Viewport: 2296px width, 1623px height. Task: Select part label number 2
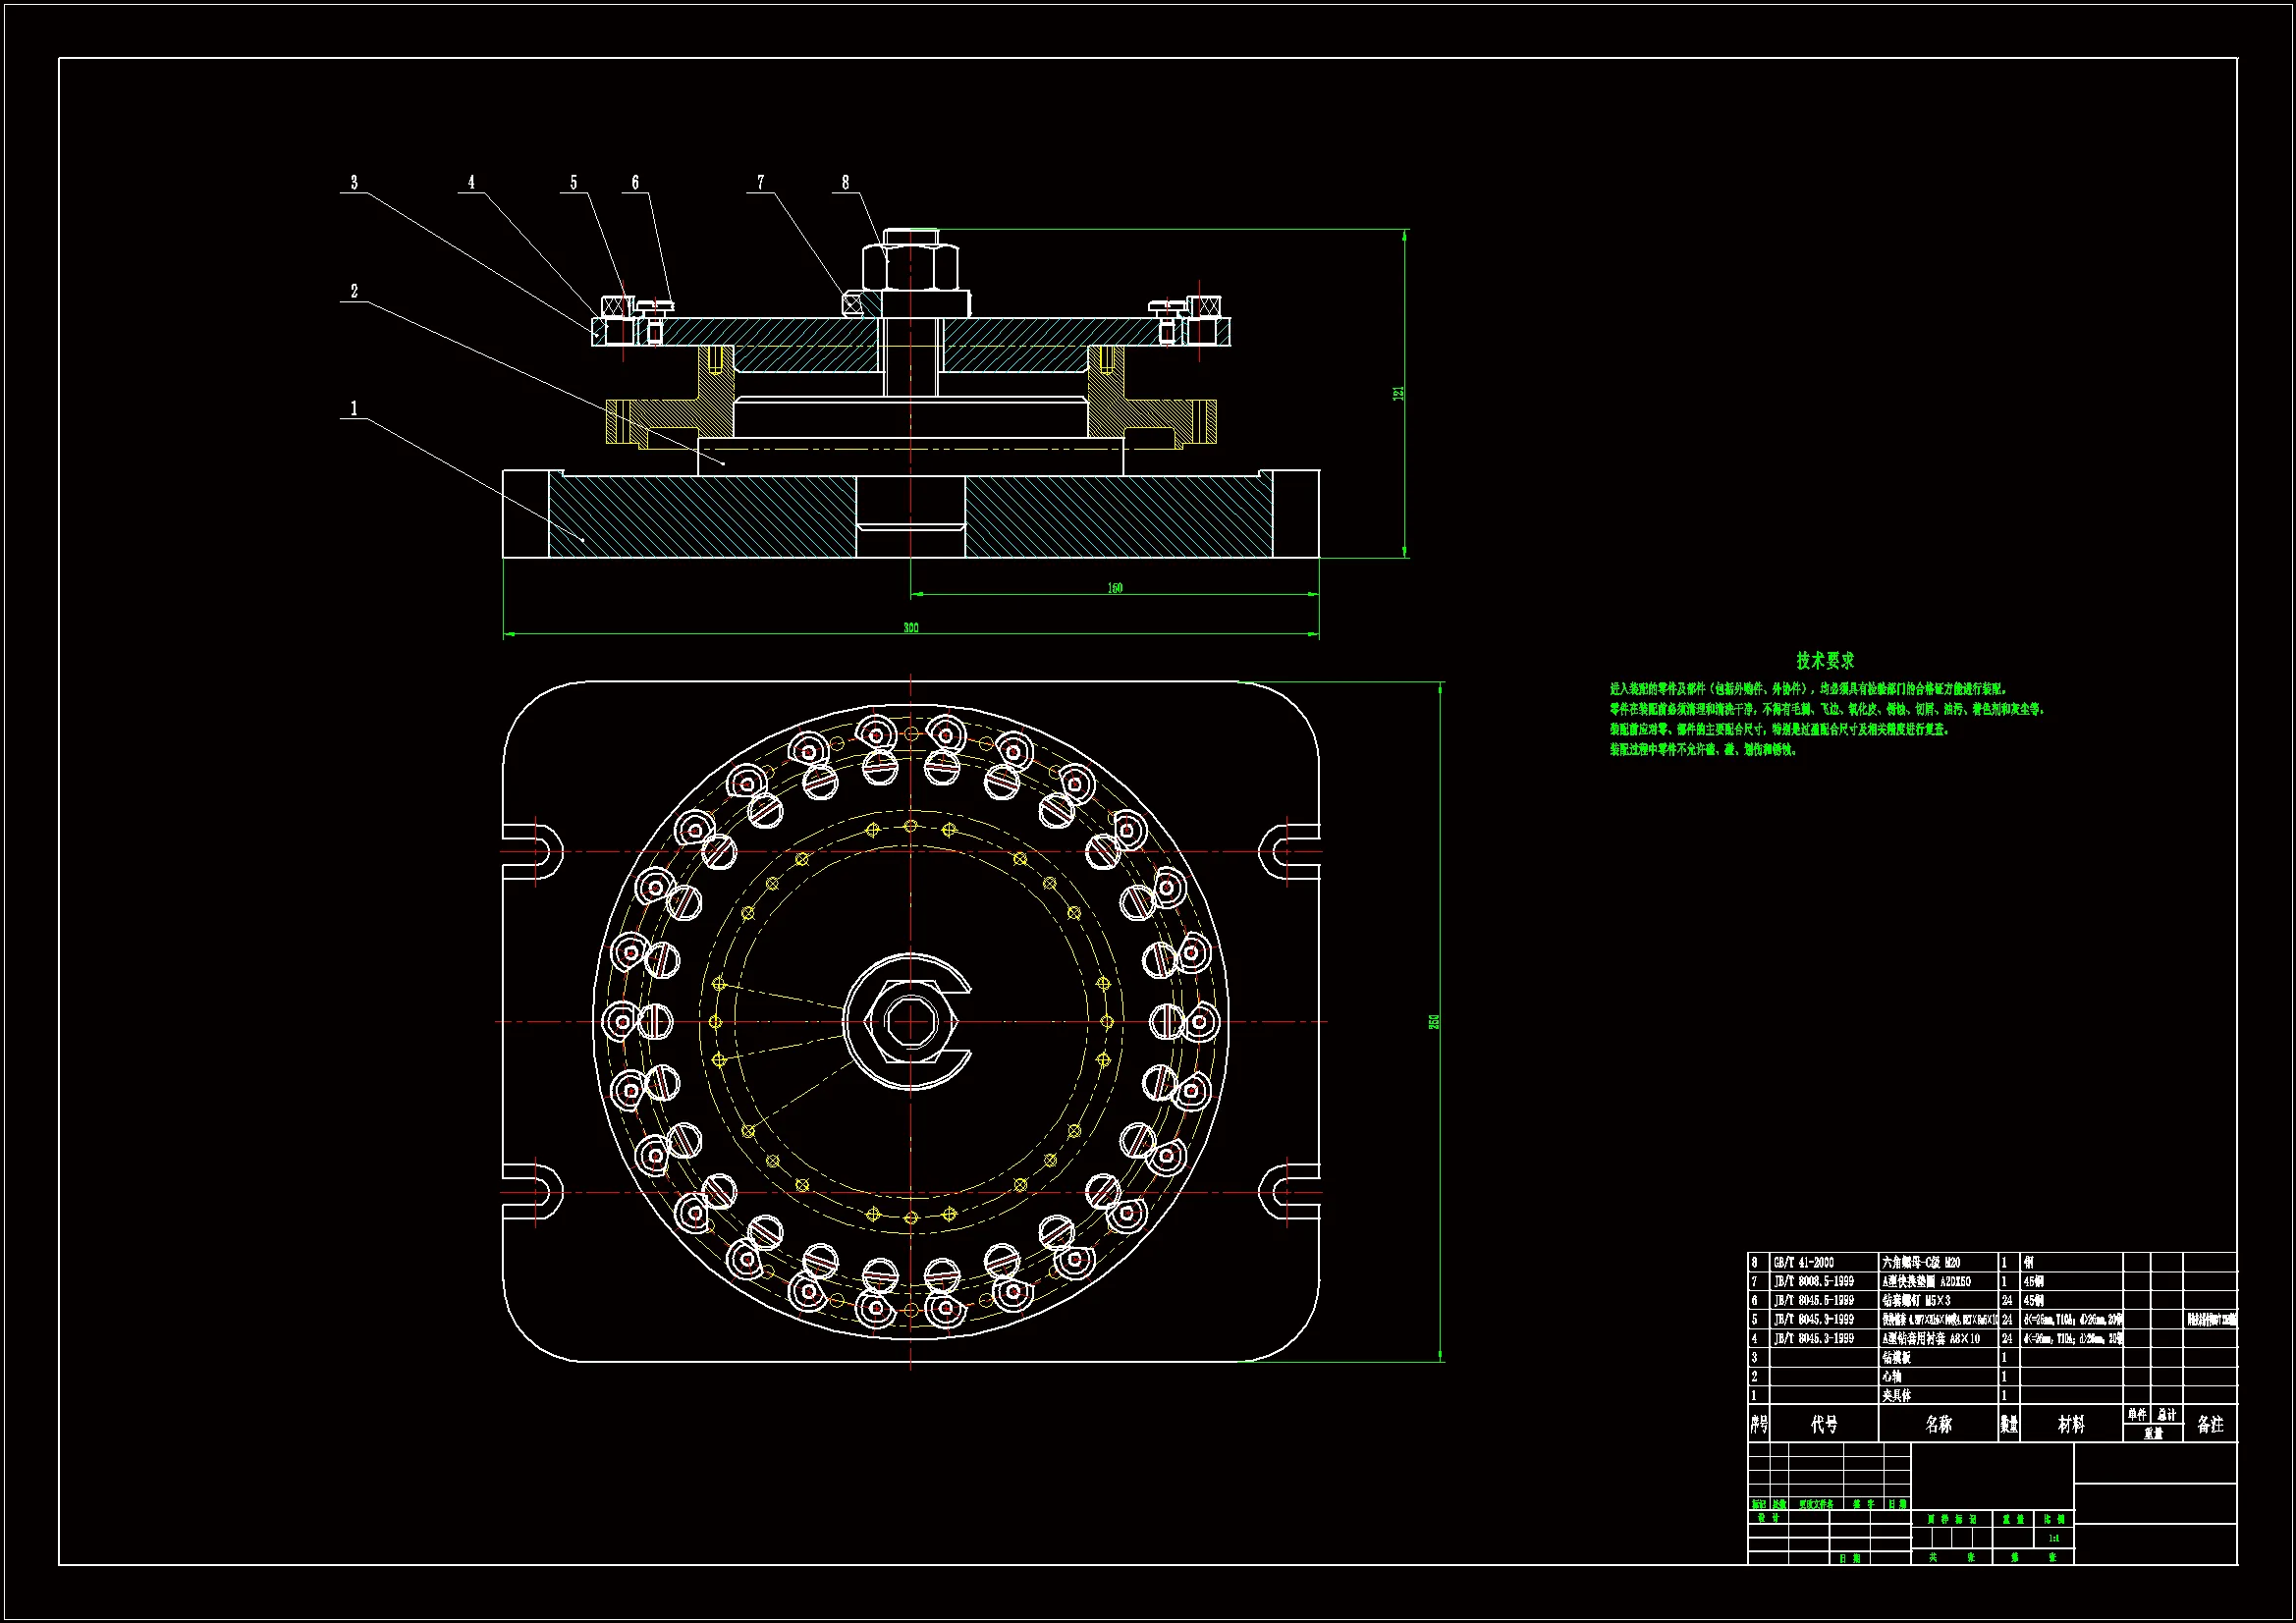pos(354,291)
